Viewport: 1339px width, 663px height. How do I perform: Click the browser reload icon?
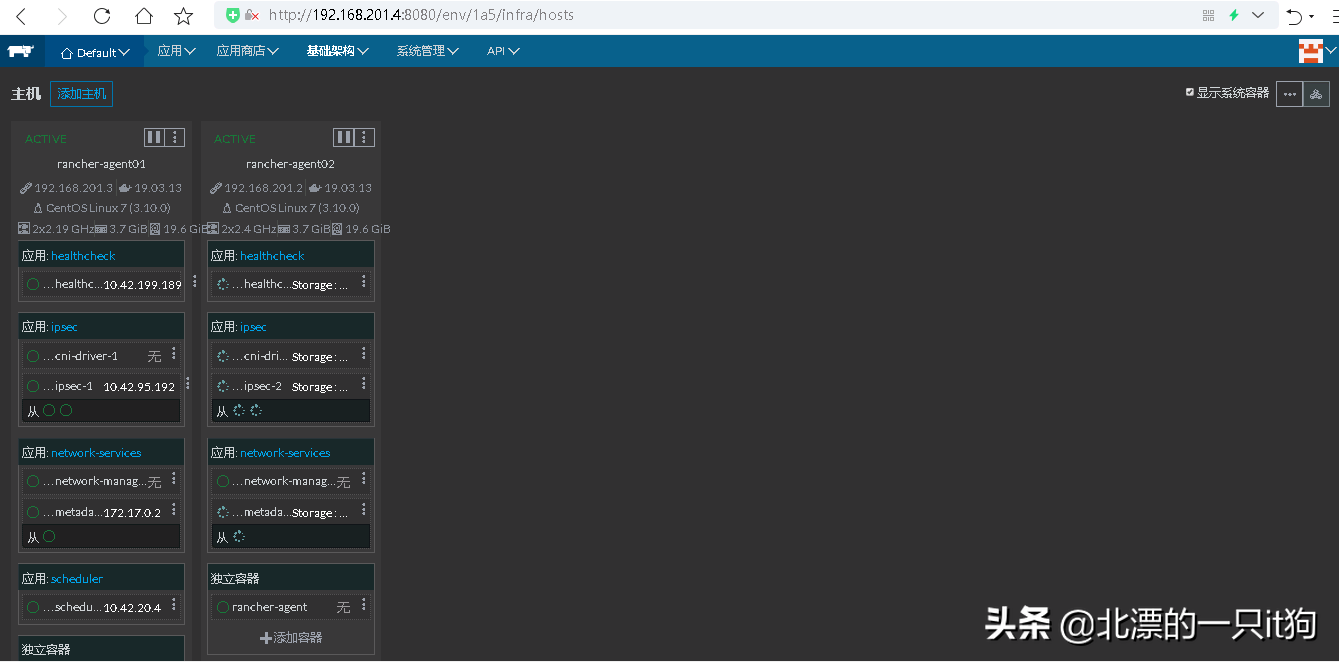point(102,16)
